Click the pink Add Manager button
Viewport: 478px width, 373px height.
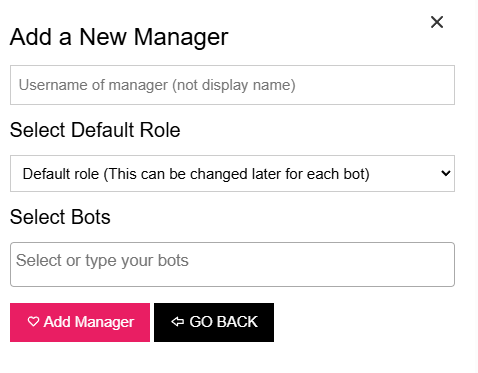pyautogui.click(x=80, y=322)
